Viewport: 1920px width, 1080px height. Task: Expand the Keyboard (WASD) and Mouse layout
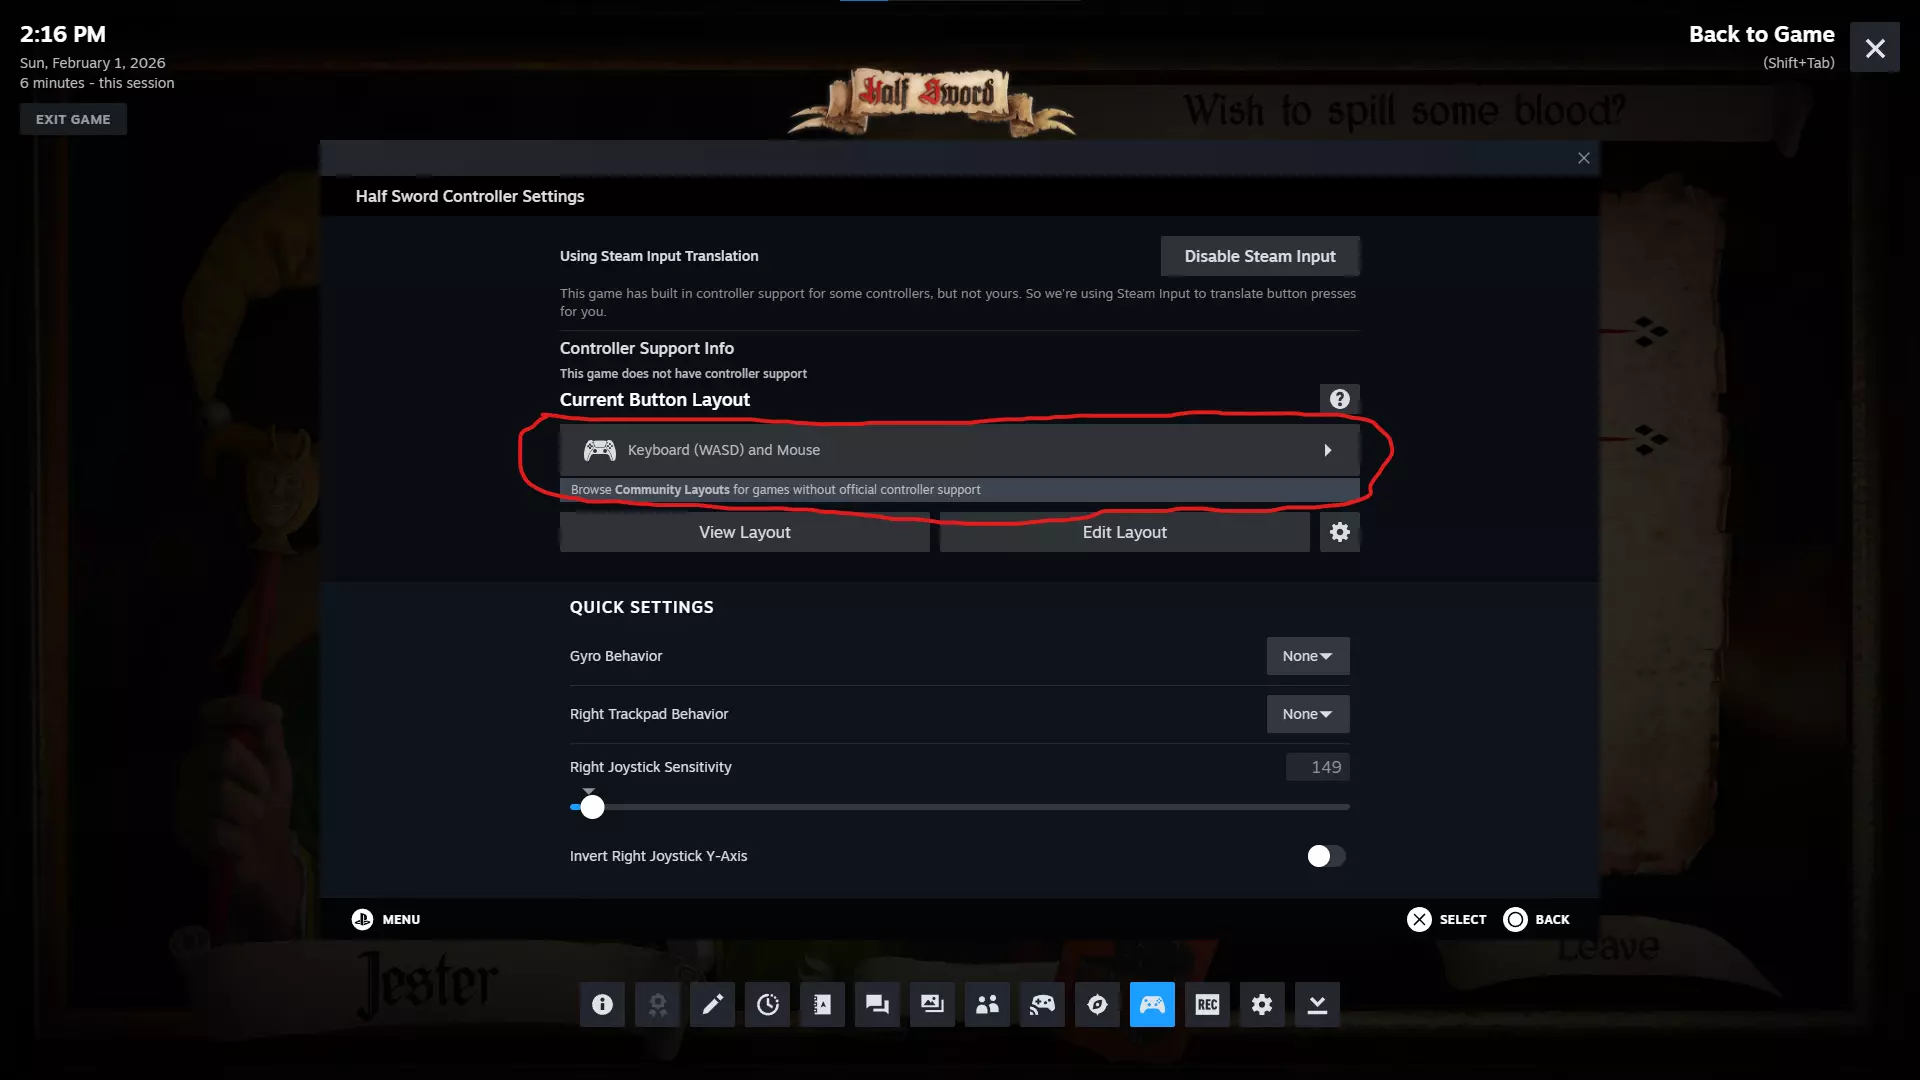click(958, 450)
